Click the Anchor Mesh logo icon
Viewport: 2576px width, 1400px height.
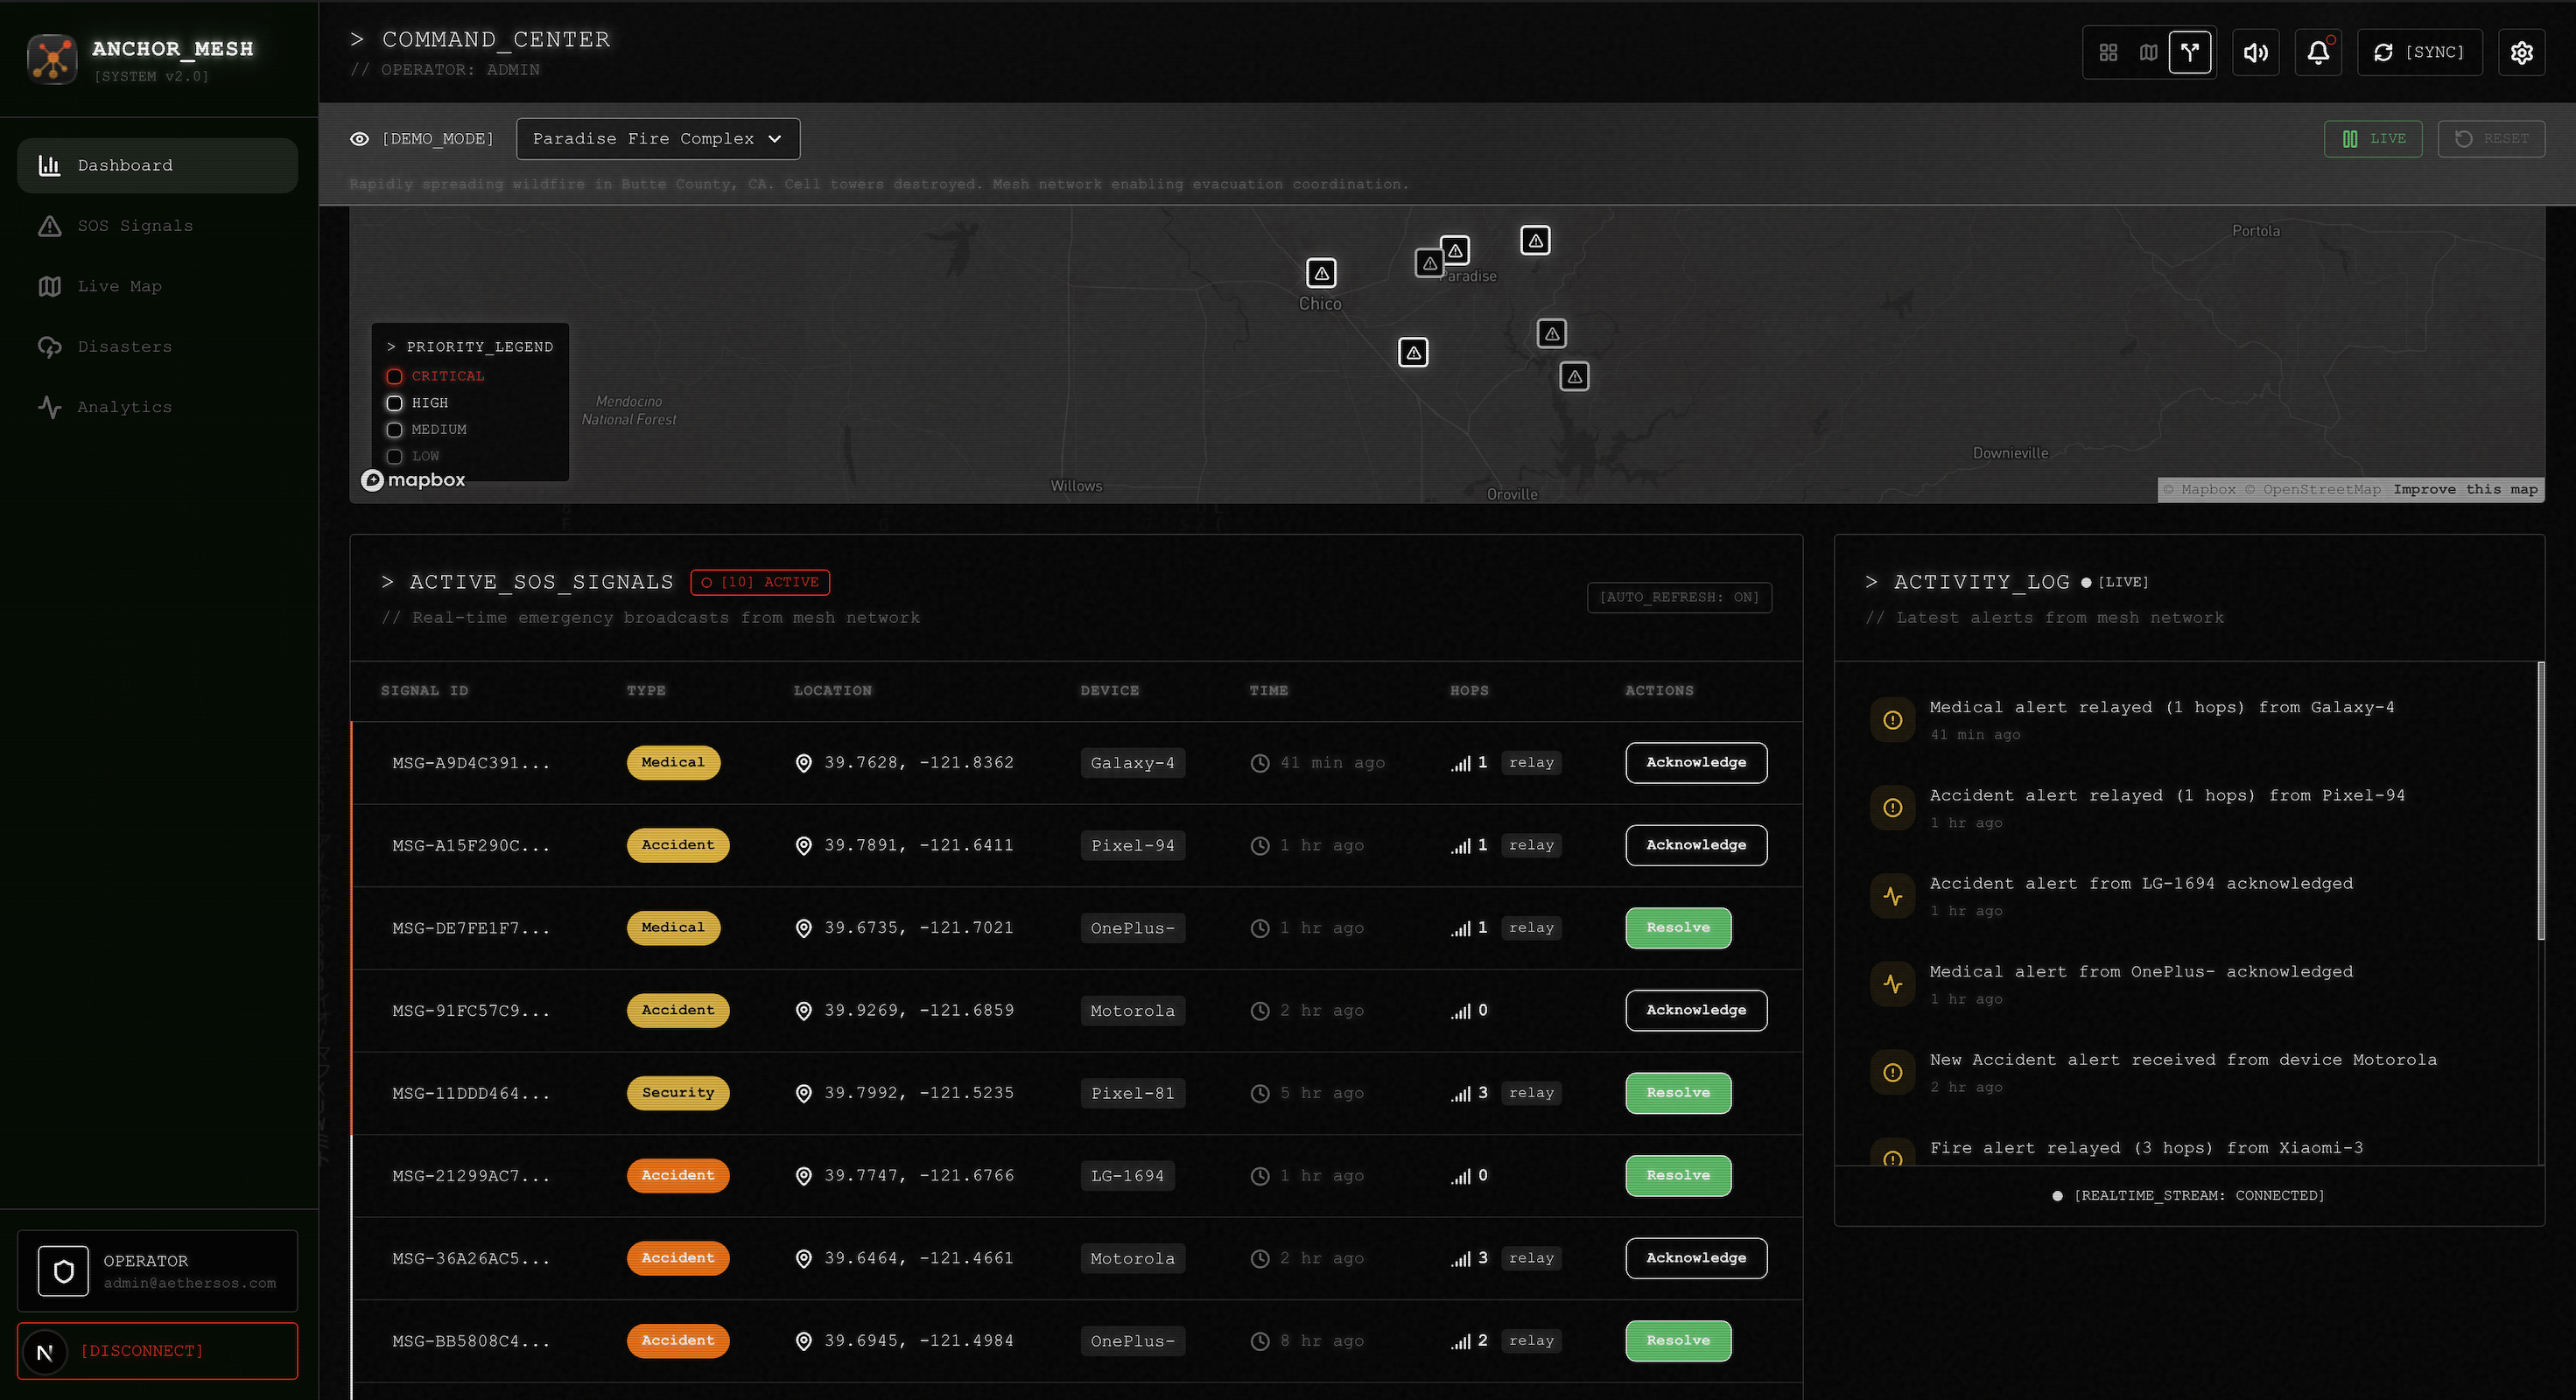[52, 59]
